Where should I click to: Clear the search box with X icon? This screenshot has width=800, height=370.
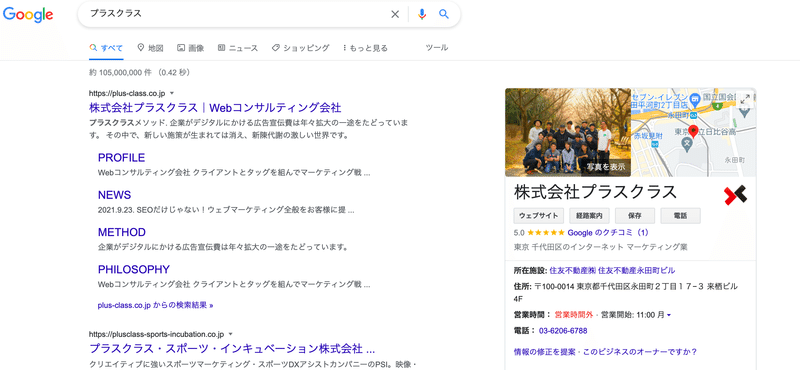(x=395, y=14)
